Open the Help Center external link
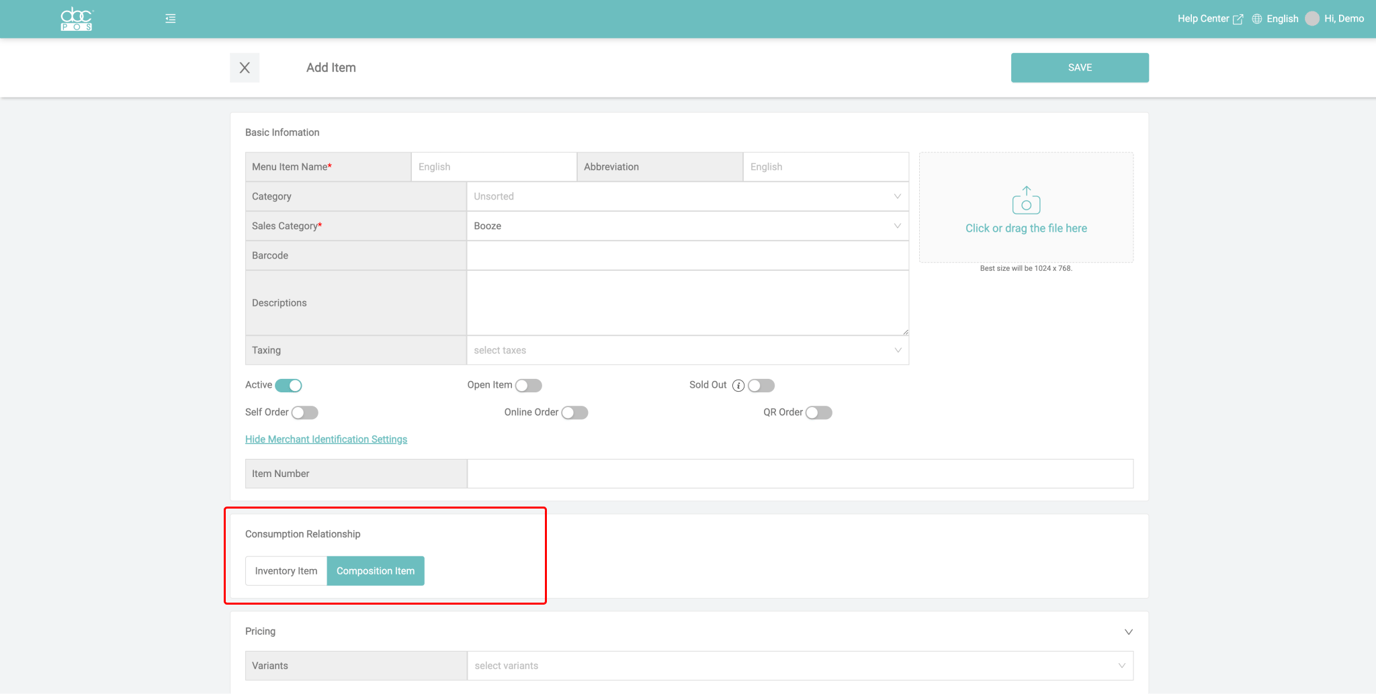The width and height of the screenshot is (1376, 694). pyautogui.click(x=1209, y=19)
